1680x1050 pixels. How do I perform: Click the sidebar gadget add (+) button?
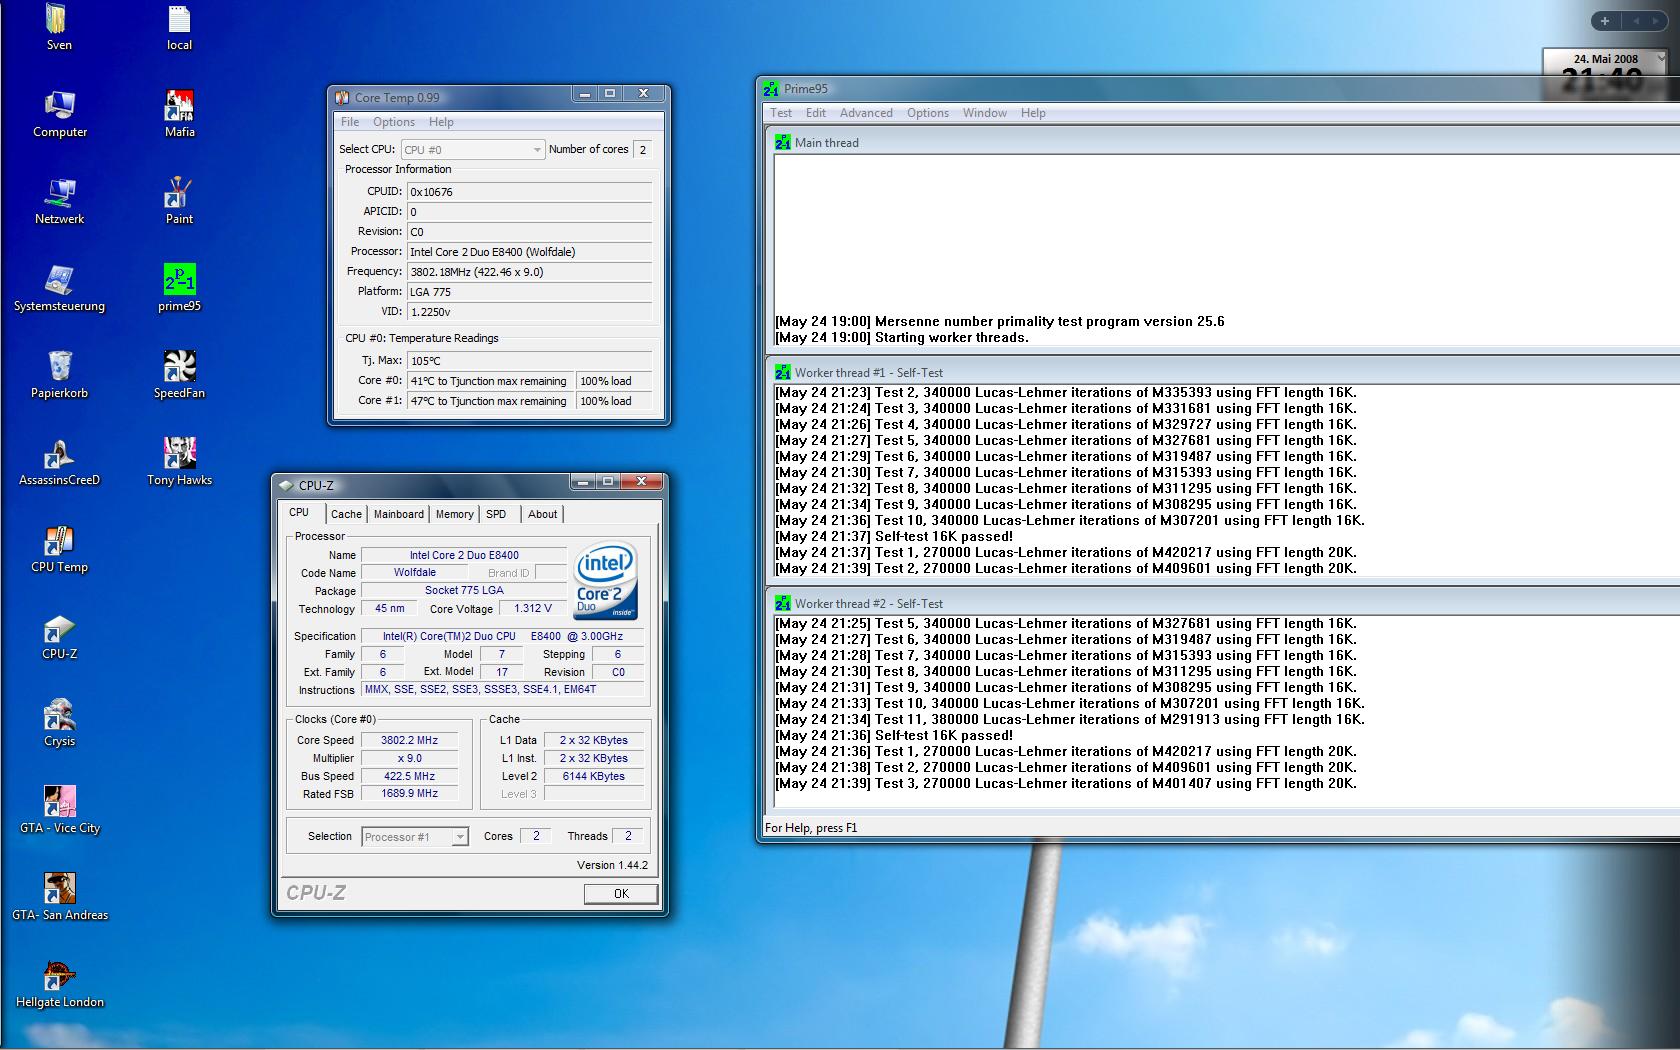(x=1605, y=21)
